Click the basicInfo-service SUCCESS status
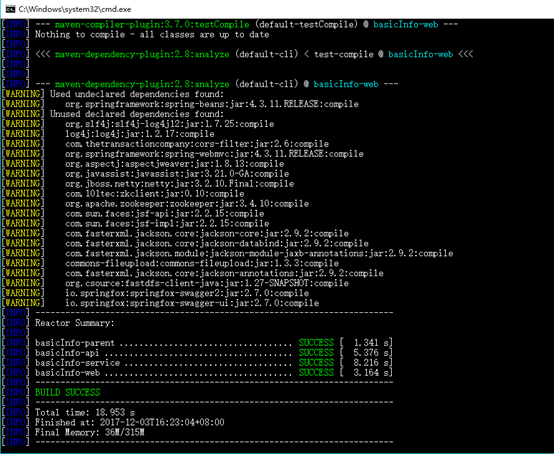Screen dimensions: 554x454 (316, 362)
